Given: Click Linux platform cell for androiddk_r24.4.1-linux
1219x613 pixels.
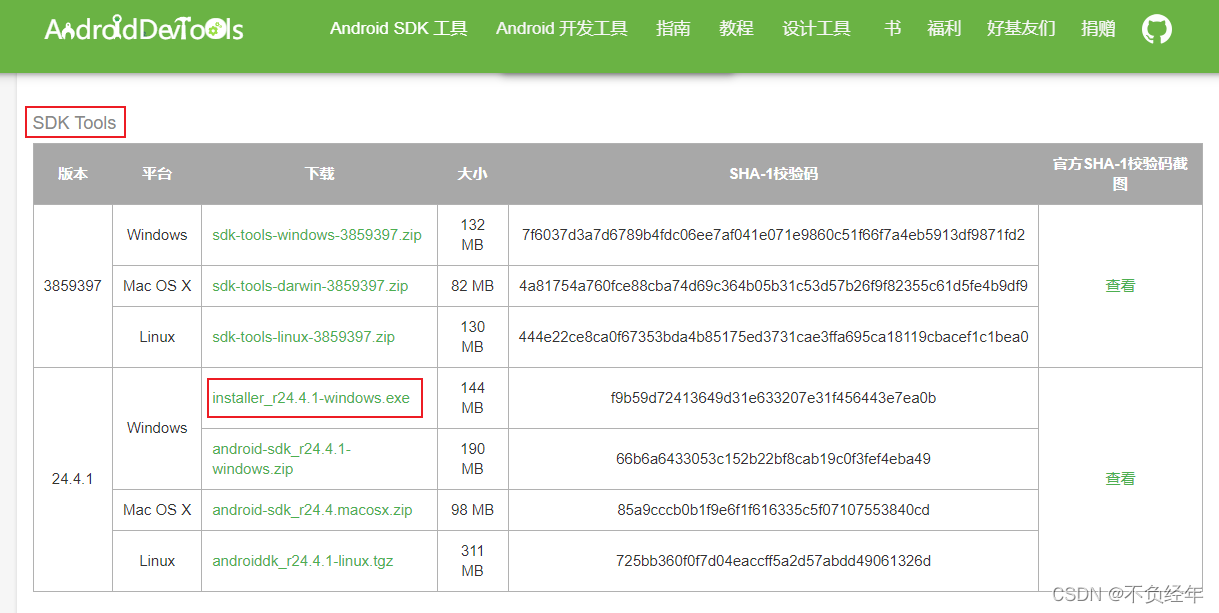Looking at the screenshot, I should coord(157,561).
